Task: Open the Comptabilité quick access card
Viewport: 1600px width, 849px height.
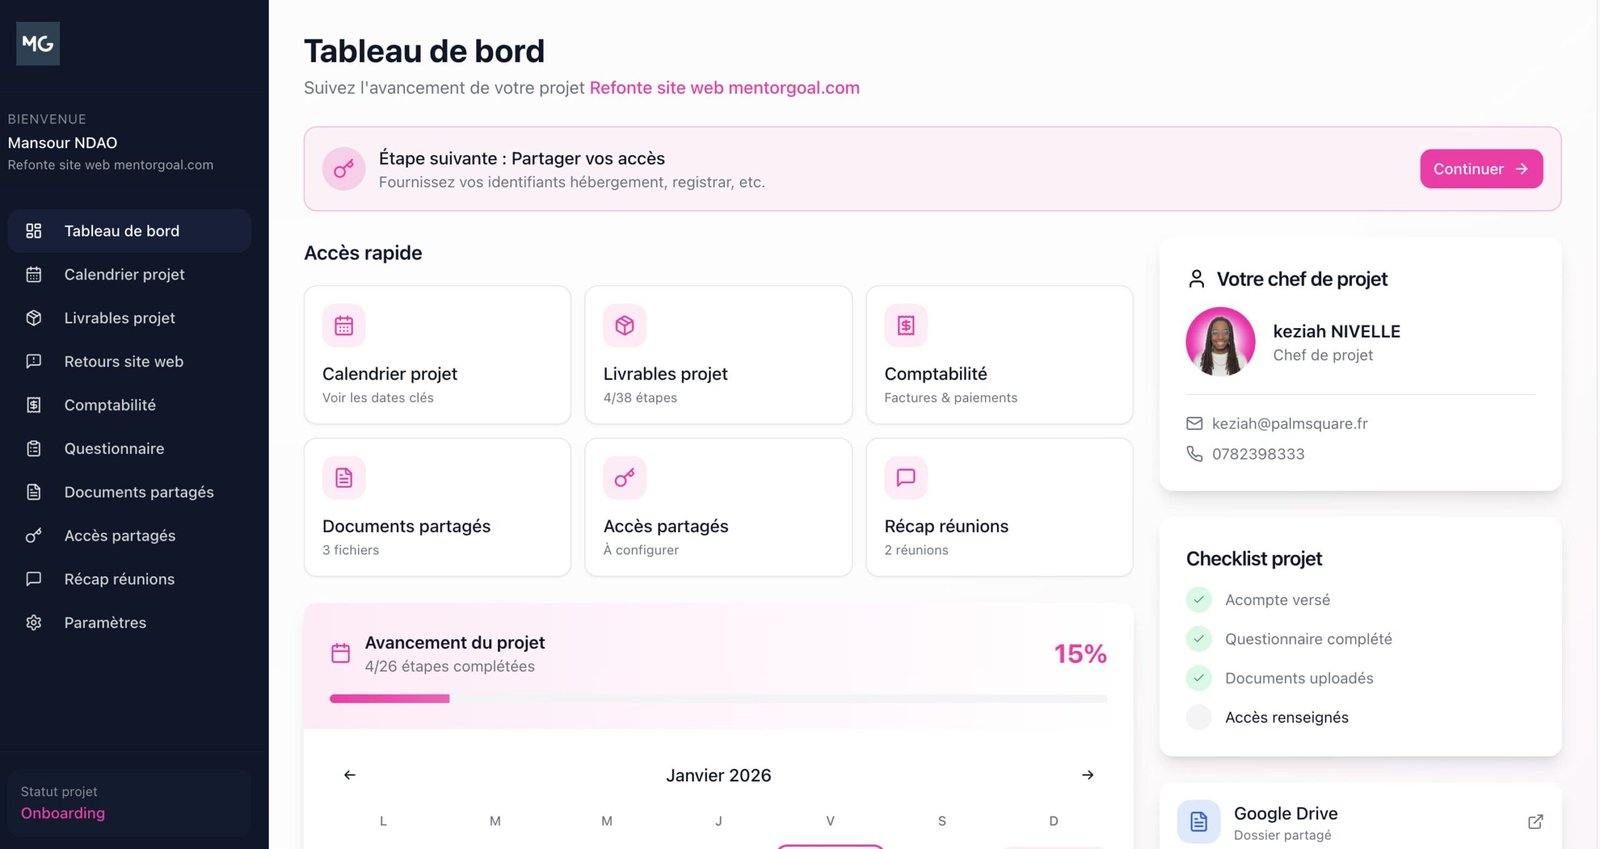Action: click(999, 355)
